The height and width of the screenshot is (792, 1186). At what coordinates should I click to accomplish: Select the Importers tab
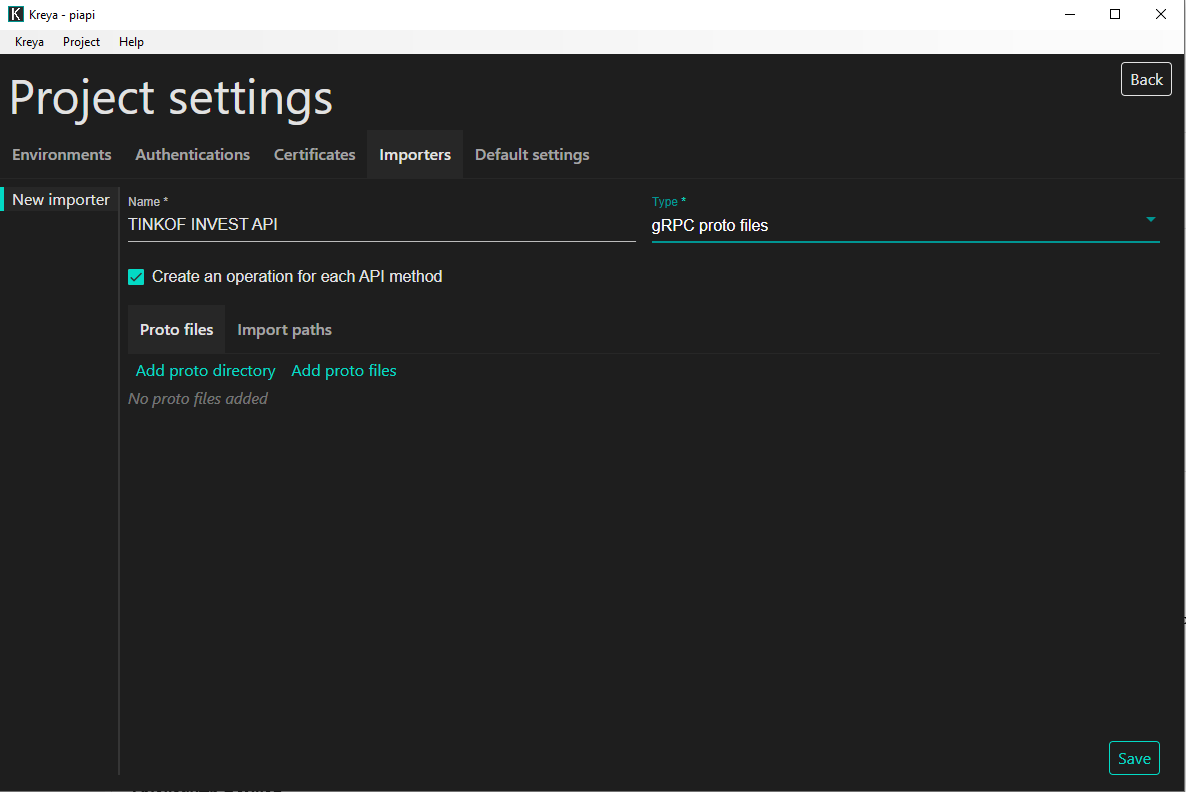[x=415, y=155]
